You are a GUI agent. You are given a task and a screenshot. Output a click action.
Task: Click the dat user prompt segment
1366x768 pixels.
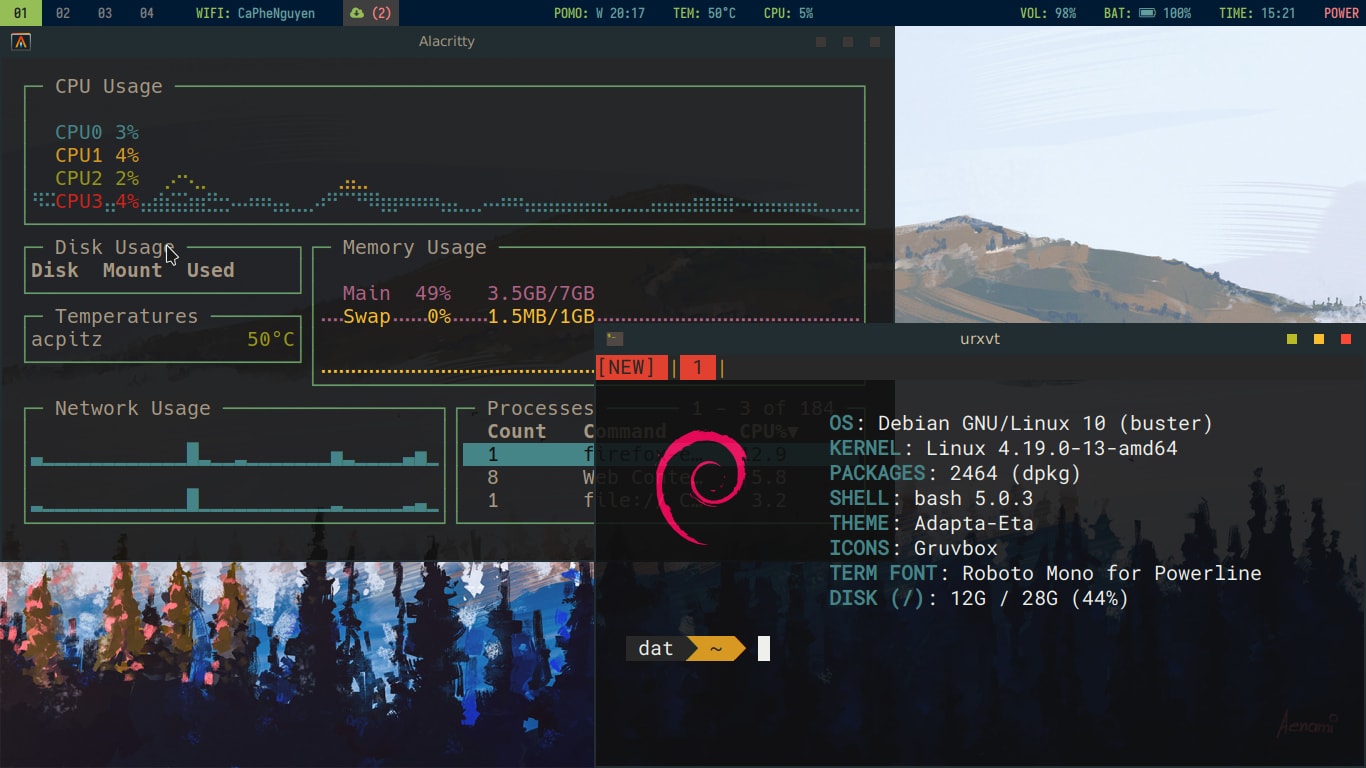(x=656, y=648)
